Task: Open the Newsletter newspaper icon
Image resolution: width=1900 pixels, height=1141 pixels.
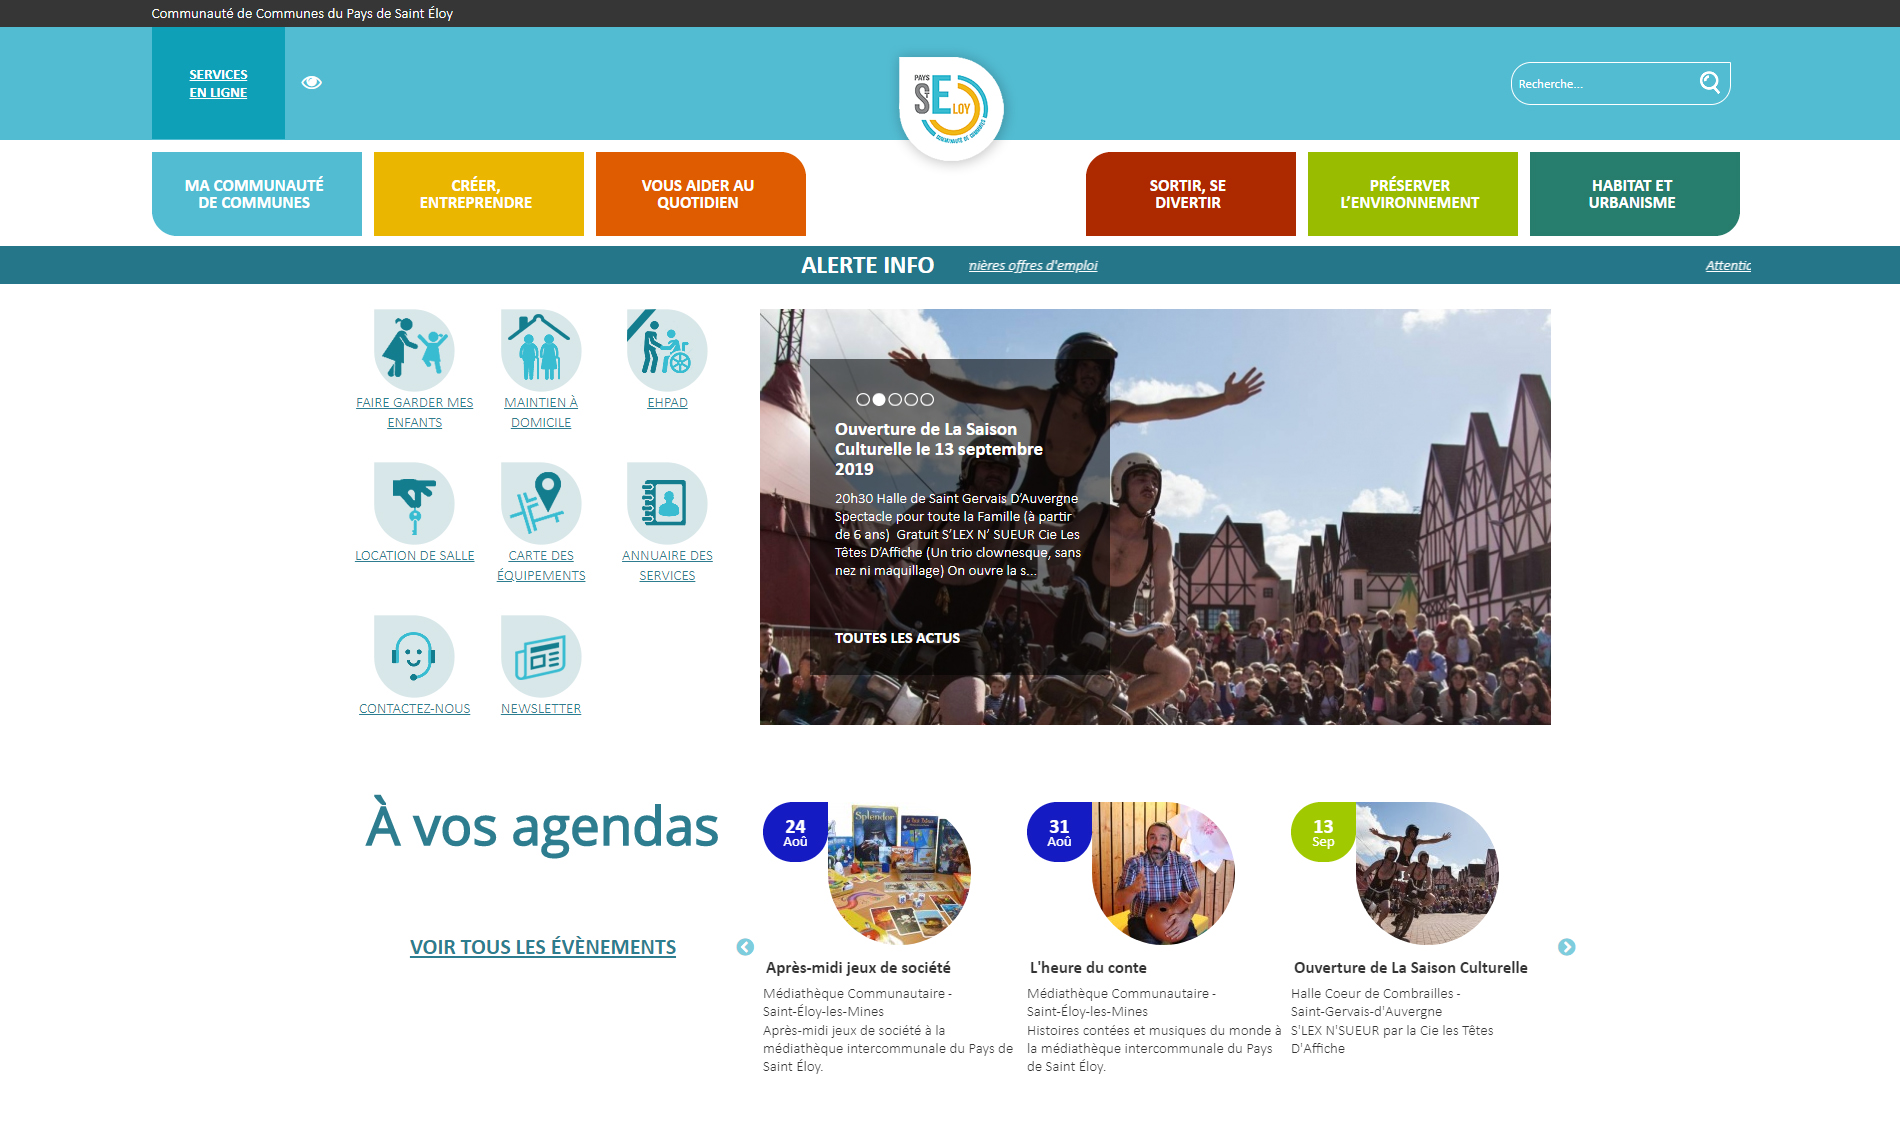Action: point(541,656)
